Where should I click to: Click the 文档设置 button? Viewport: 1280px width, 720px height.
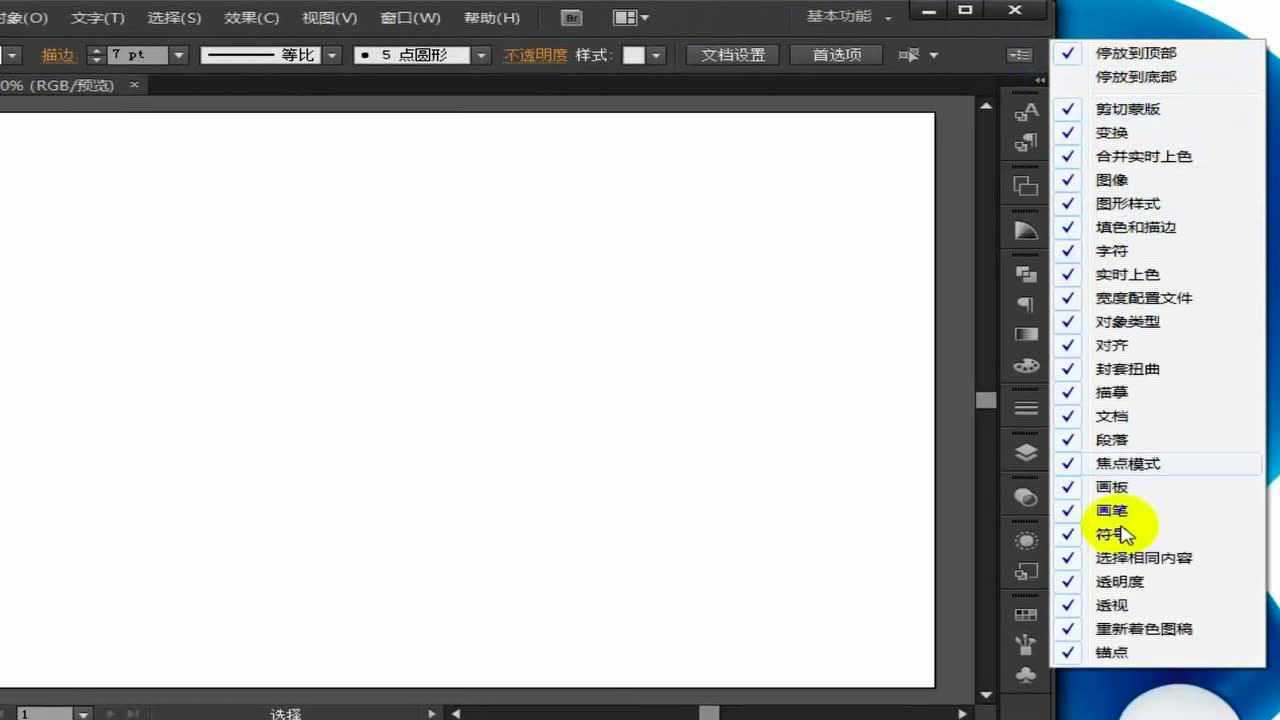[733, 55]
